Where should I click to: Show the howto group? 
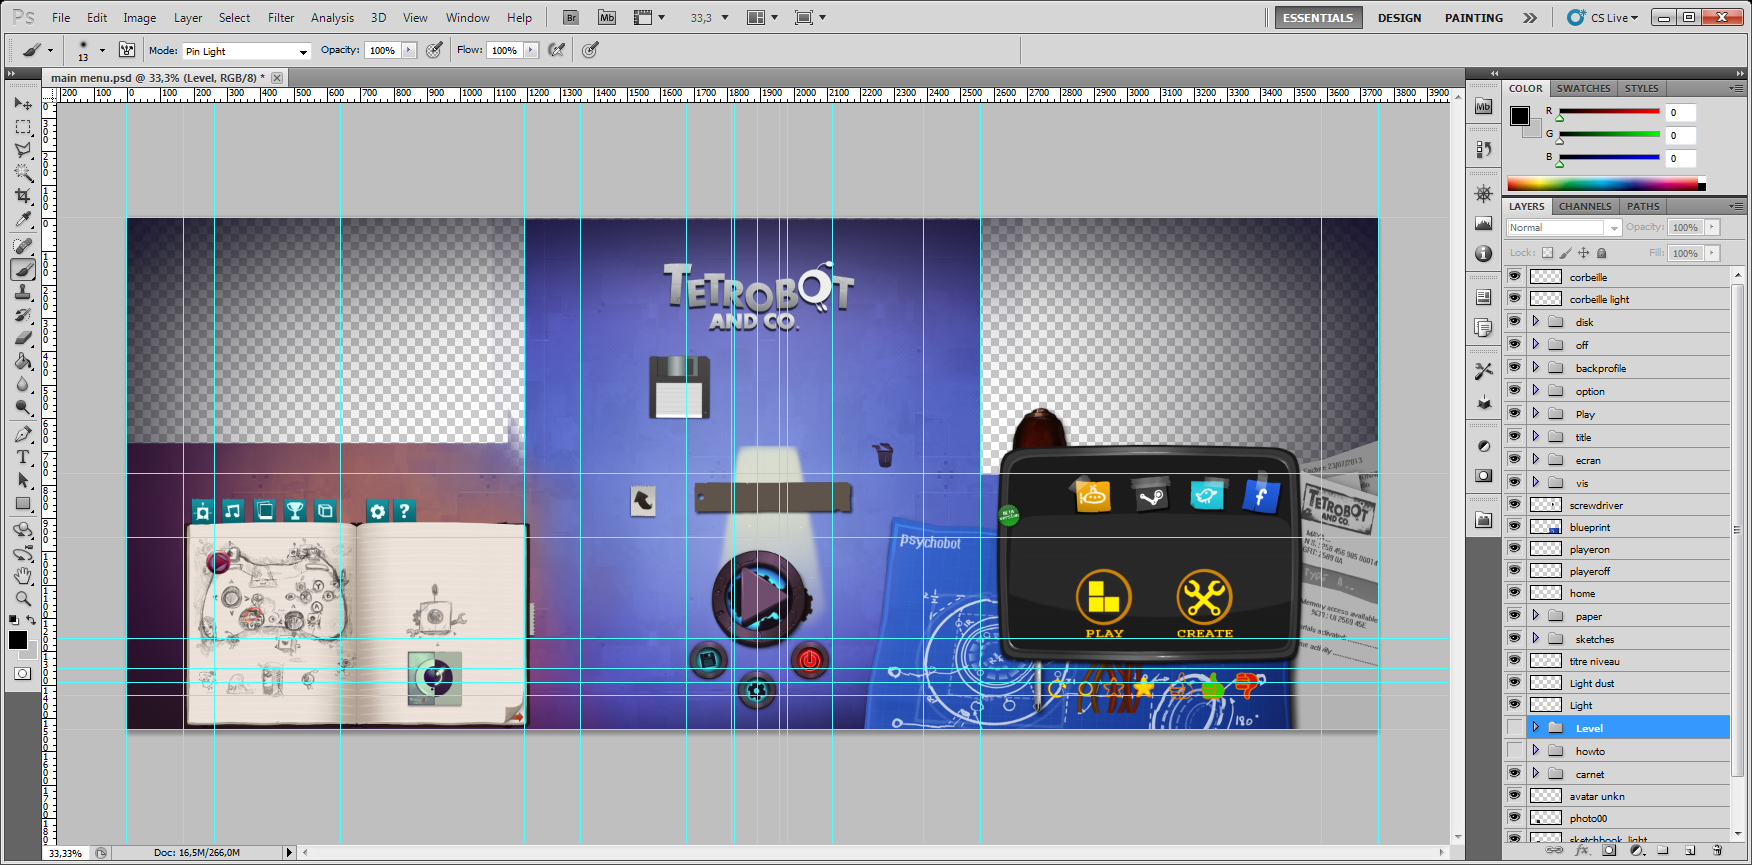1514,750
